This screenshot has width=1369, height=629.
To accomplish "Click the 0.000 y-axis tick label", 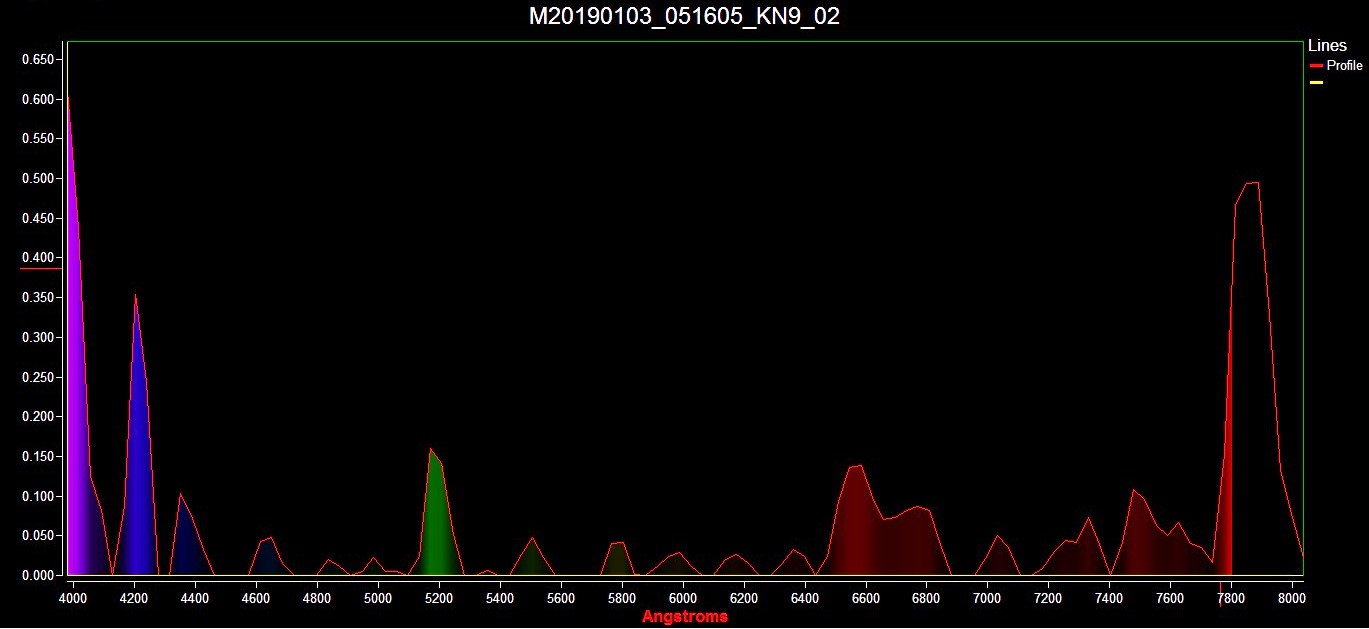I will tap(38, 576).
